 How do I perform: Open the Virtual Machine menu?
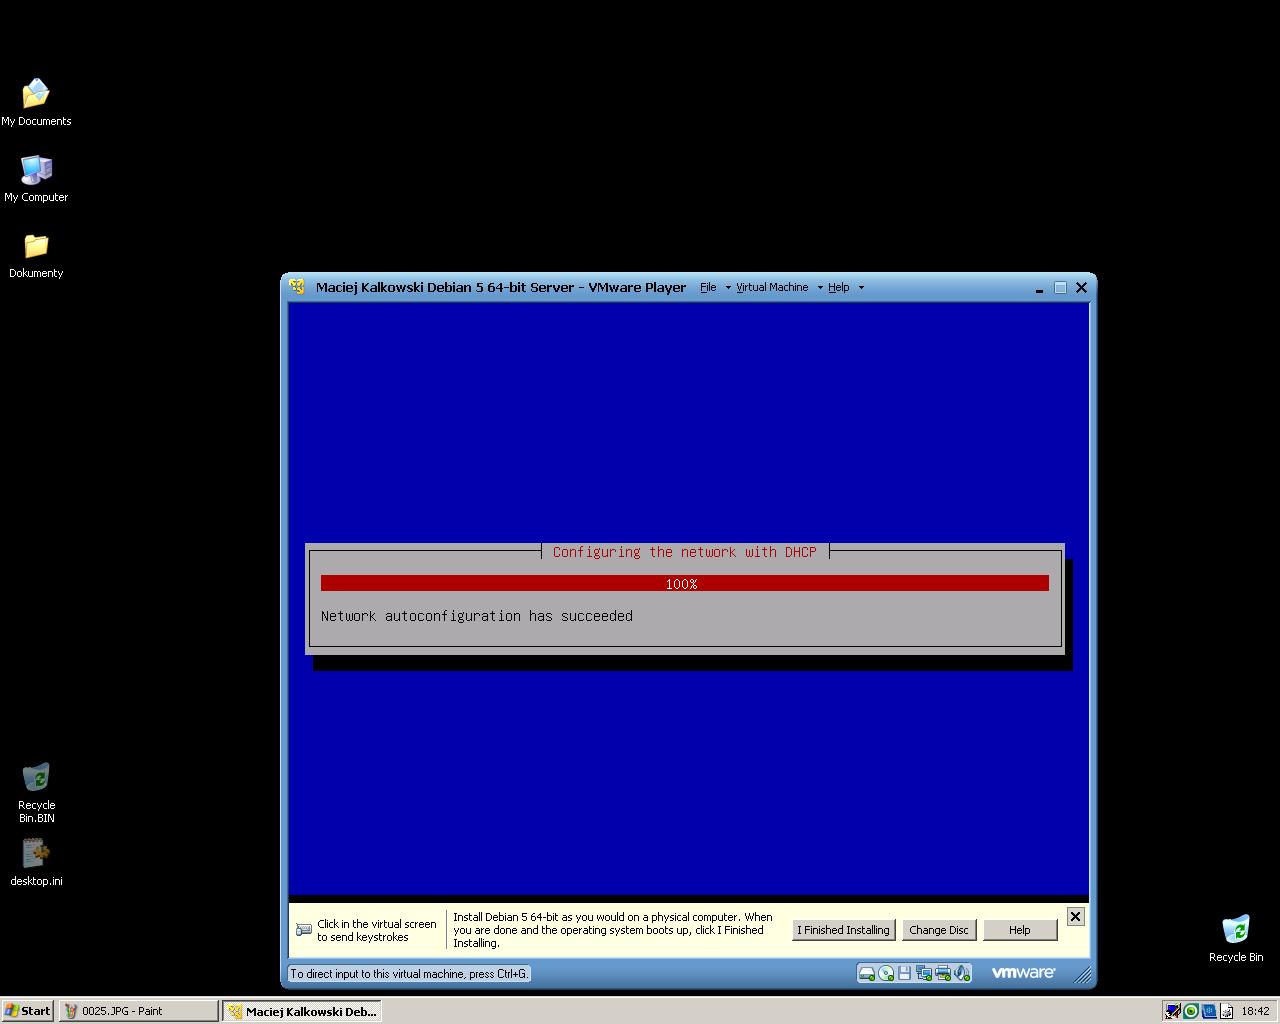pos(772,287)
